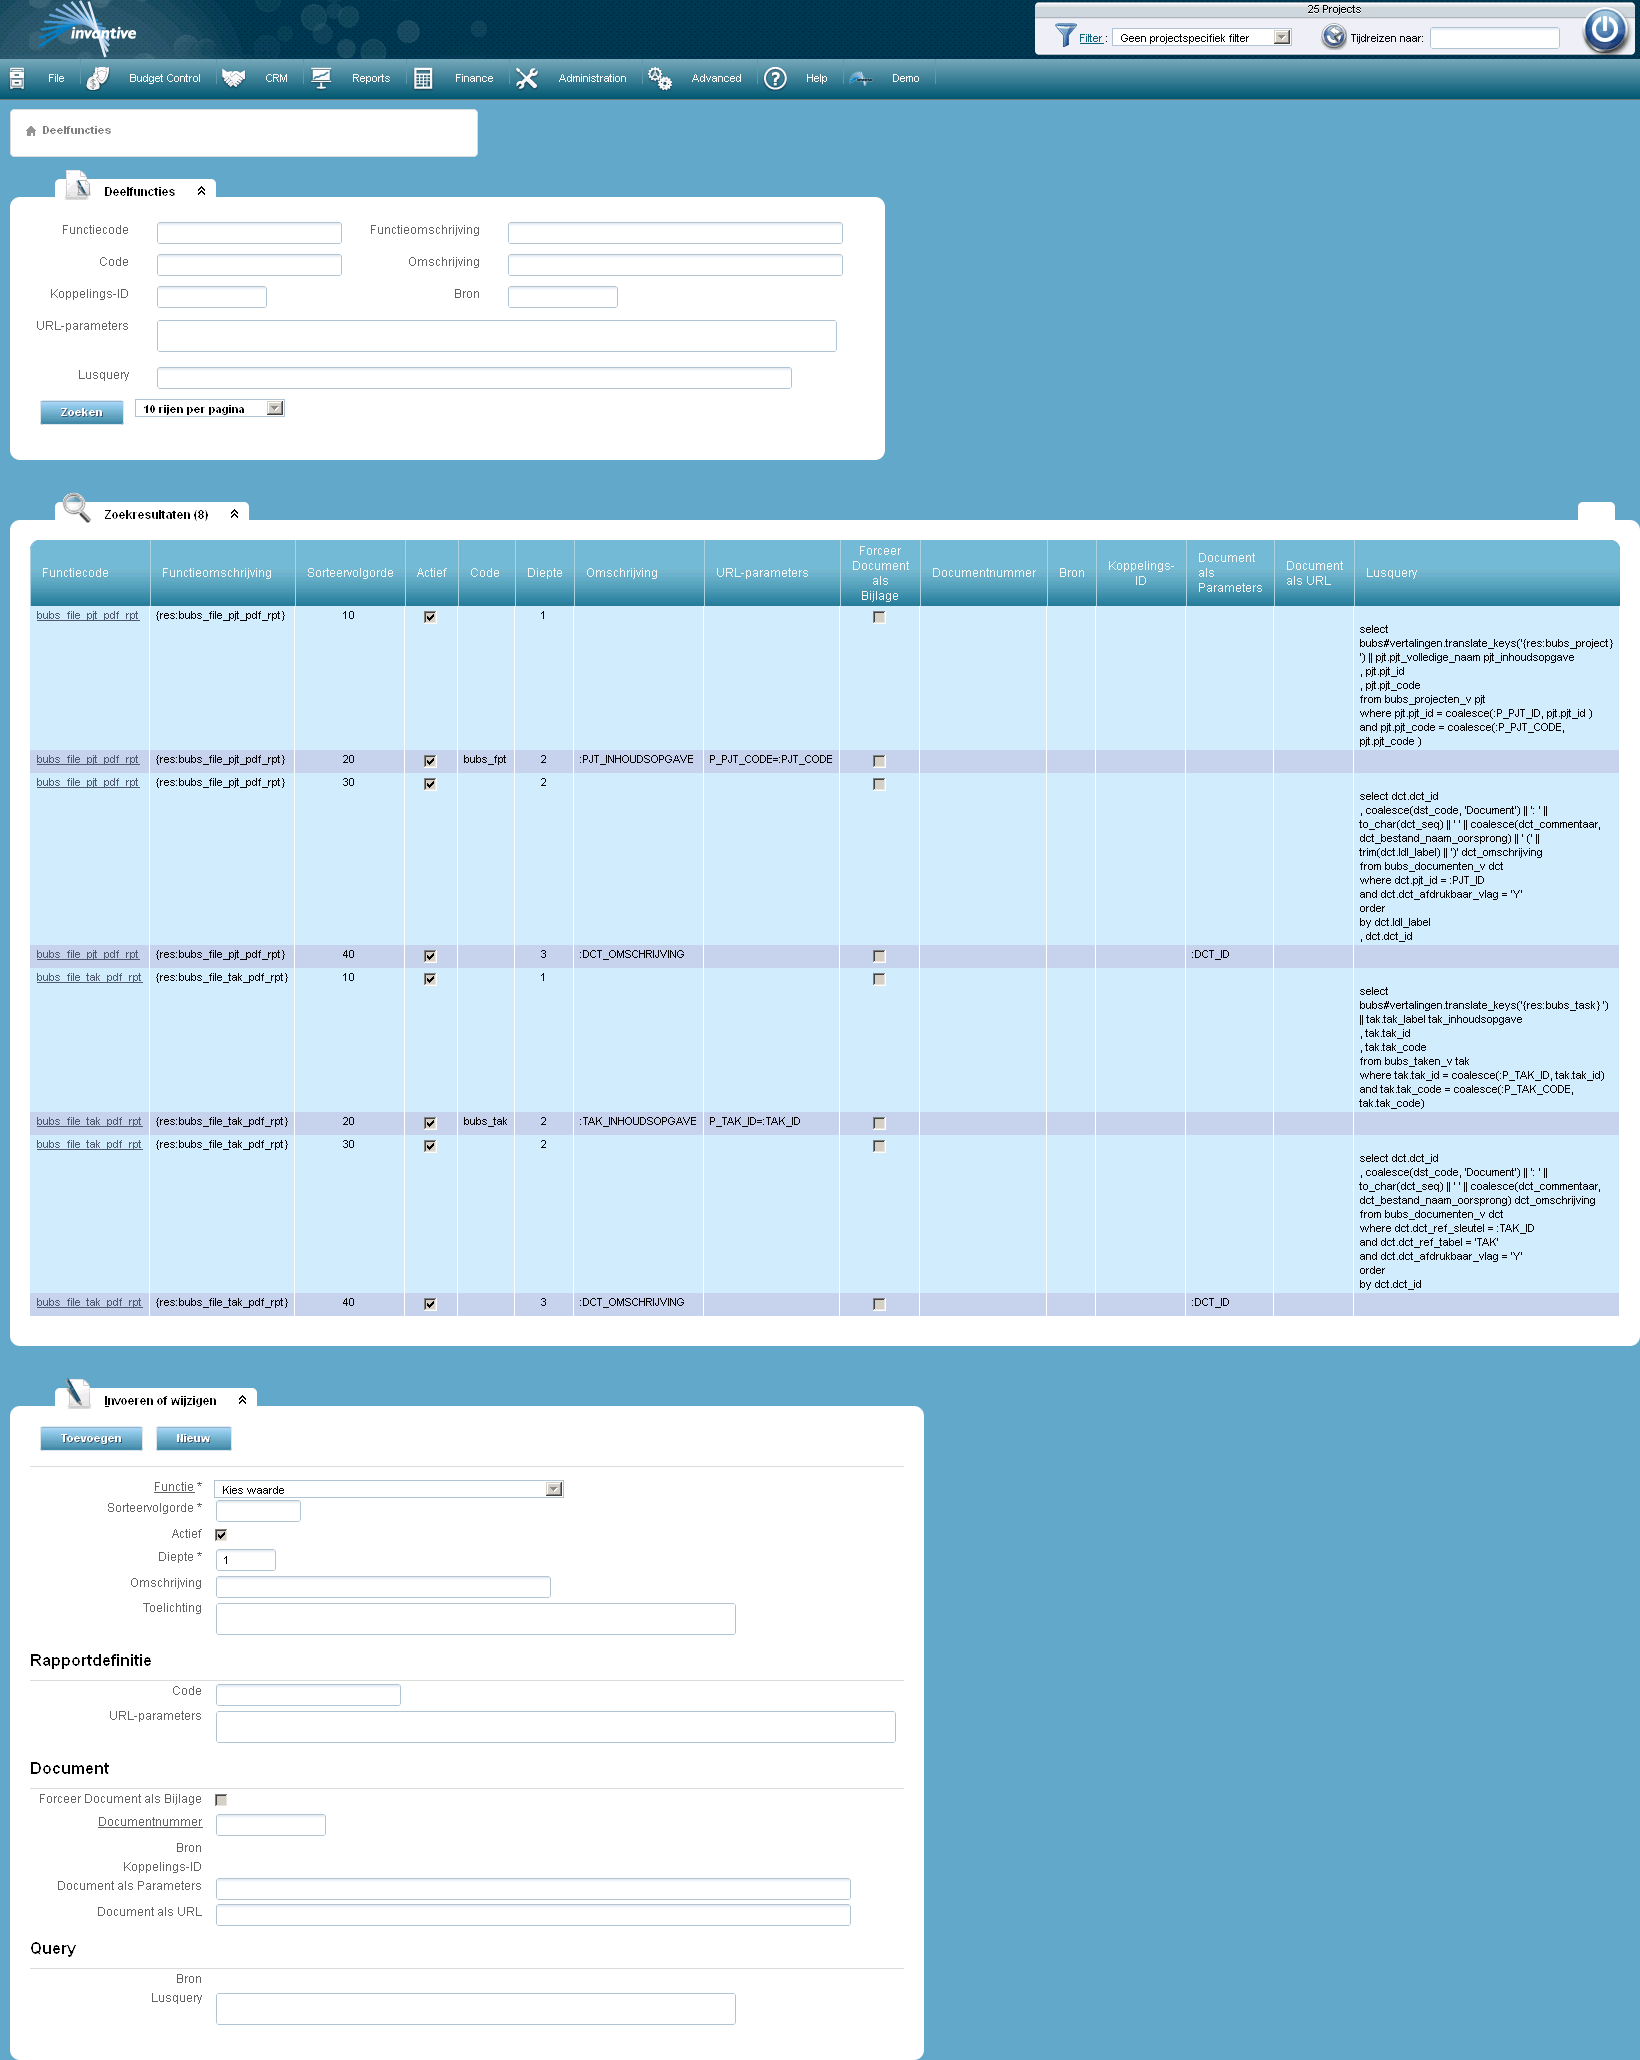Open first bubs_file_pjt_pdf_rpt link
1640x2060 pixels.
[x=88, y=616]
